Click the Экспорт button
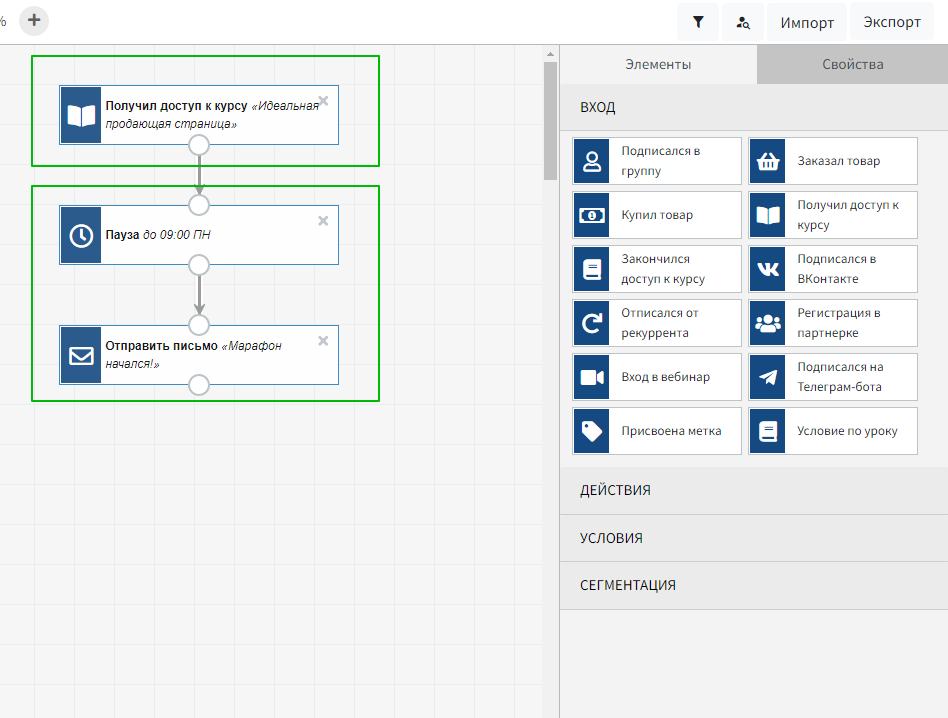Screen dimensions: 948x718 tap(892, 22)
